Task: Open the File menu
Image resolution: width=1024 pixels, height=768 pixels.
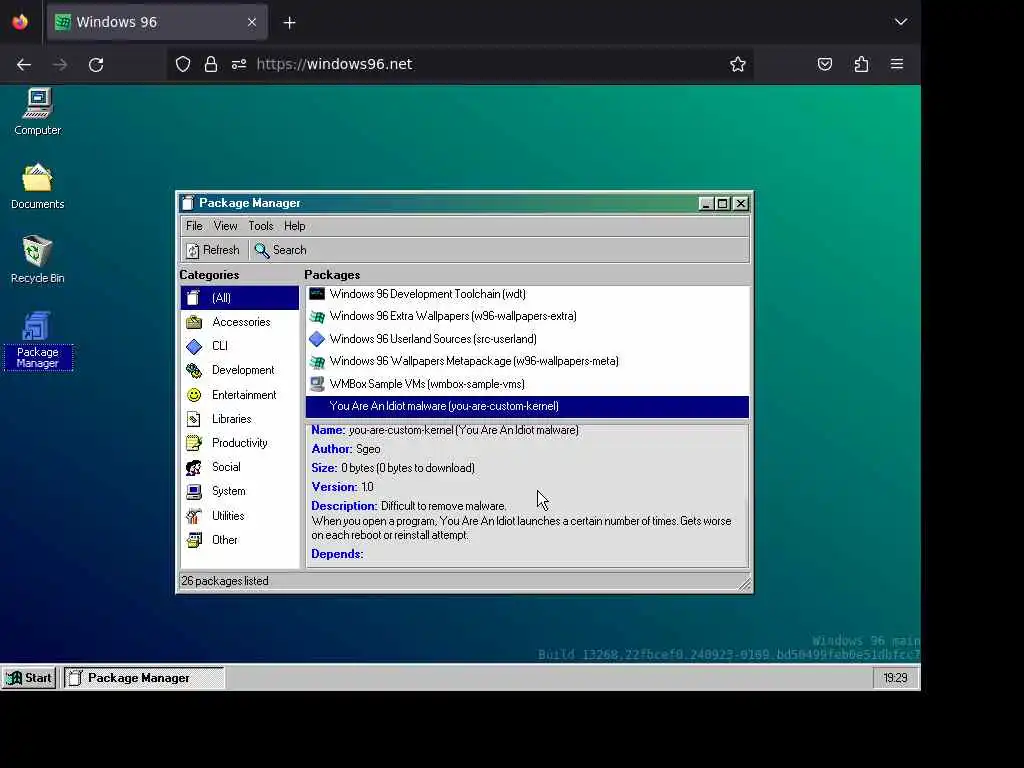Action: click(194, 226)
